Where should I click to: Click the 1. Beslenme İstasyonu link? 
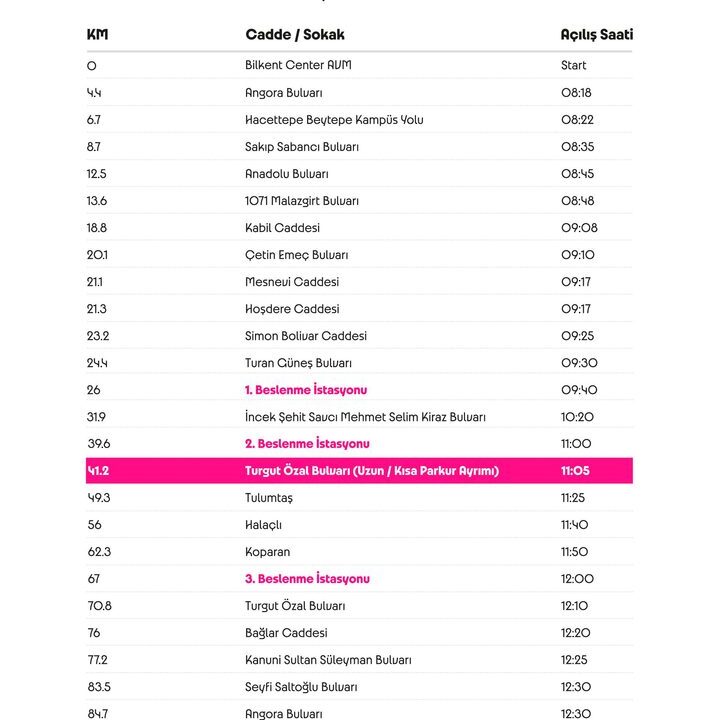[306, 390]
